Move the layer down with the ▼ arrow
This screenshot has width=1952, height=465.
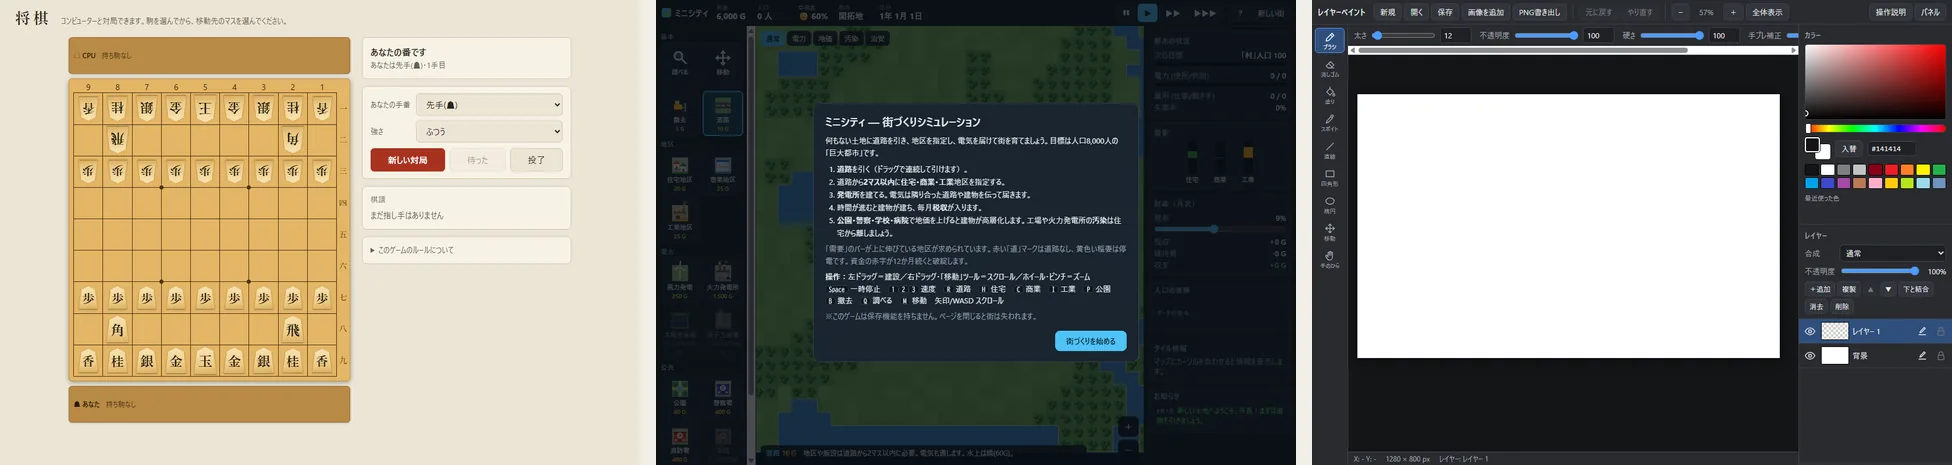(x=1888, y=289)
